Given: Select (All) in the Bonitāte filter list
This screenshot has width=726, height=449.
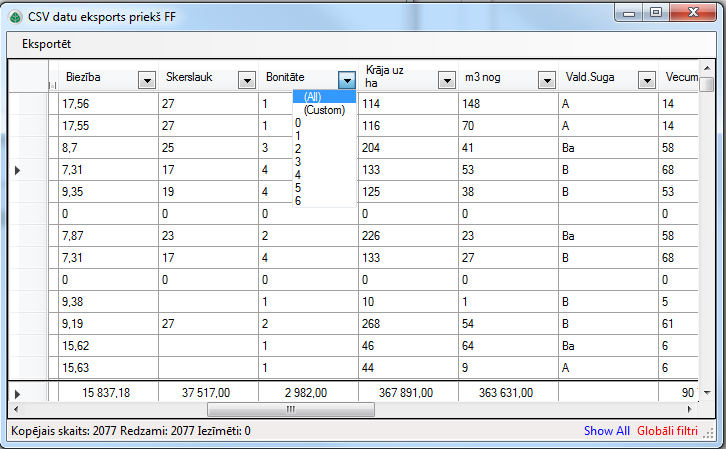Looking at the screenshot, I should click(x=313, y=97).
